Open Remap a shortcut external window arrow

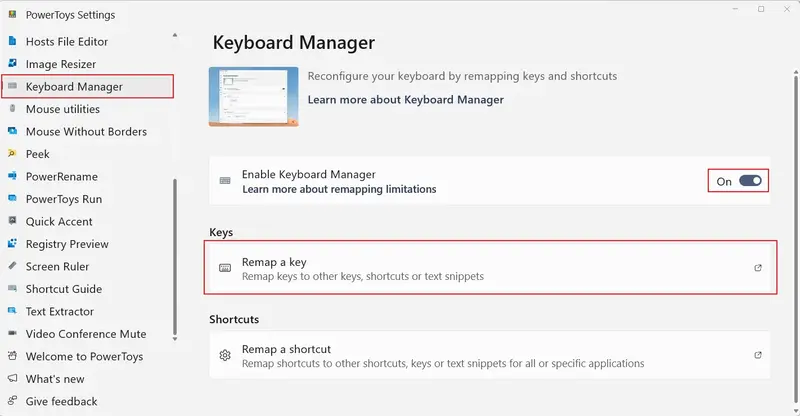point(757,355)
